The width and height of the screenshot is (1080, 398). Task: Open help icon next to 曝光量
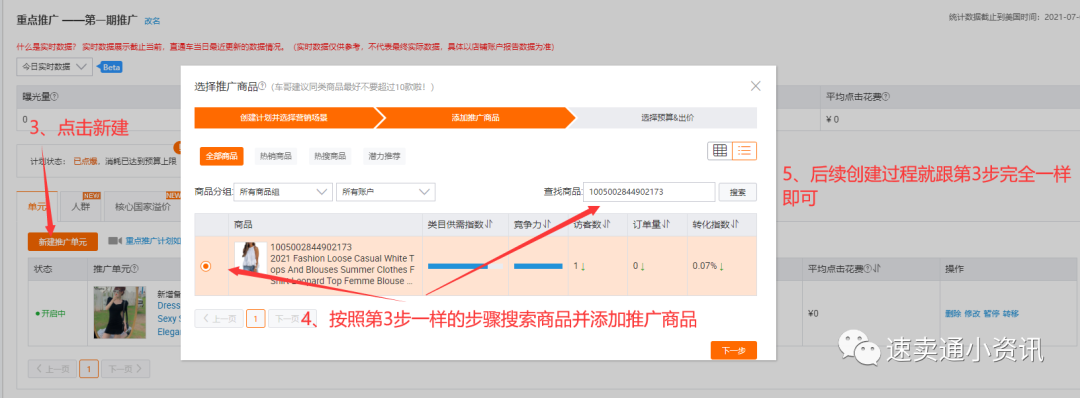[x=54, y=96]
